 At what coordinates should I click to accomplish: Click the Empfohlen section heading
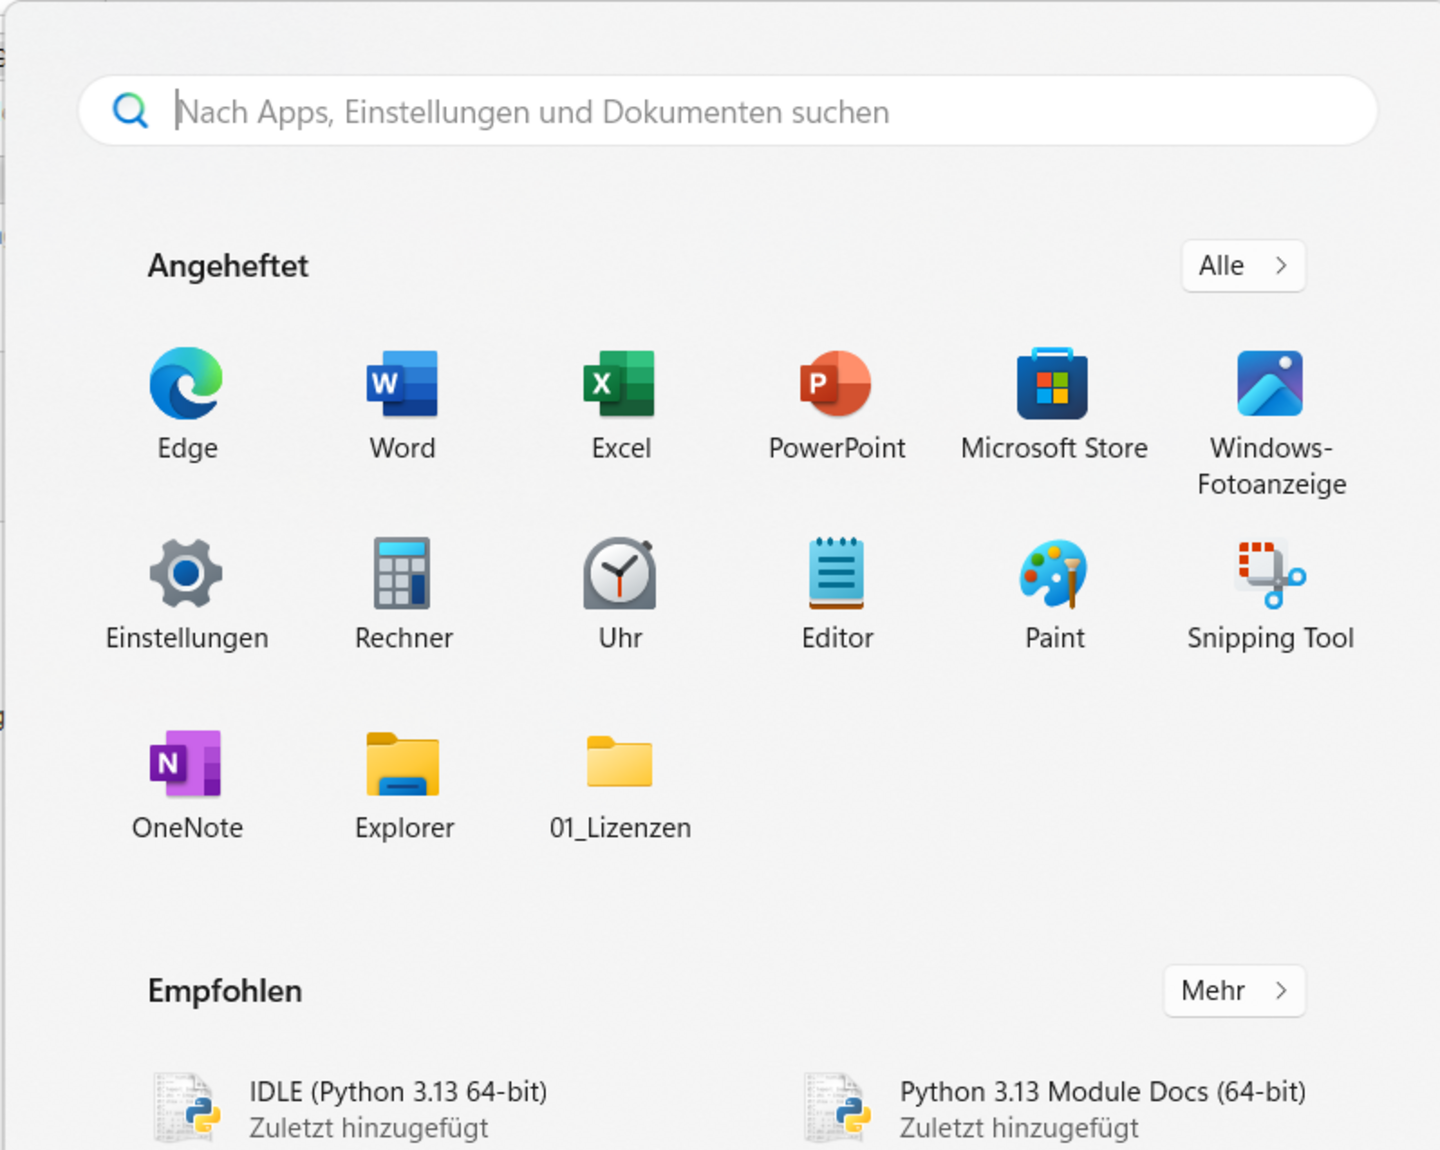[225, 991]
